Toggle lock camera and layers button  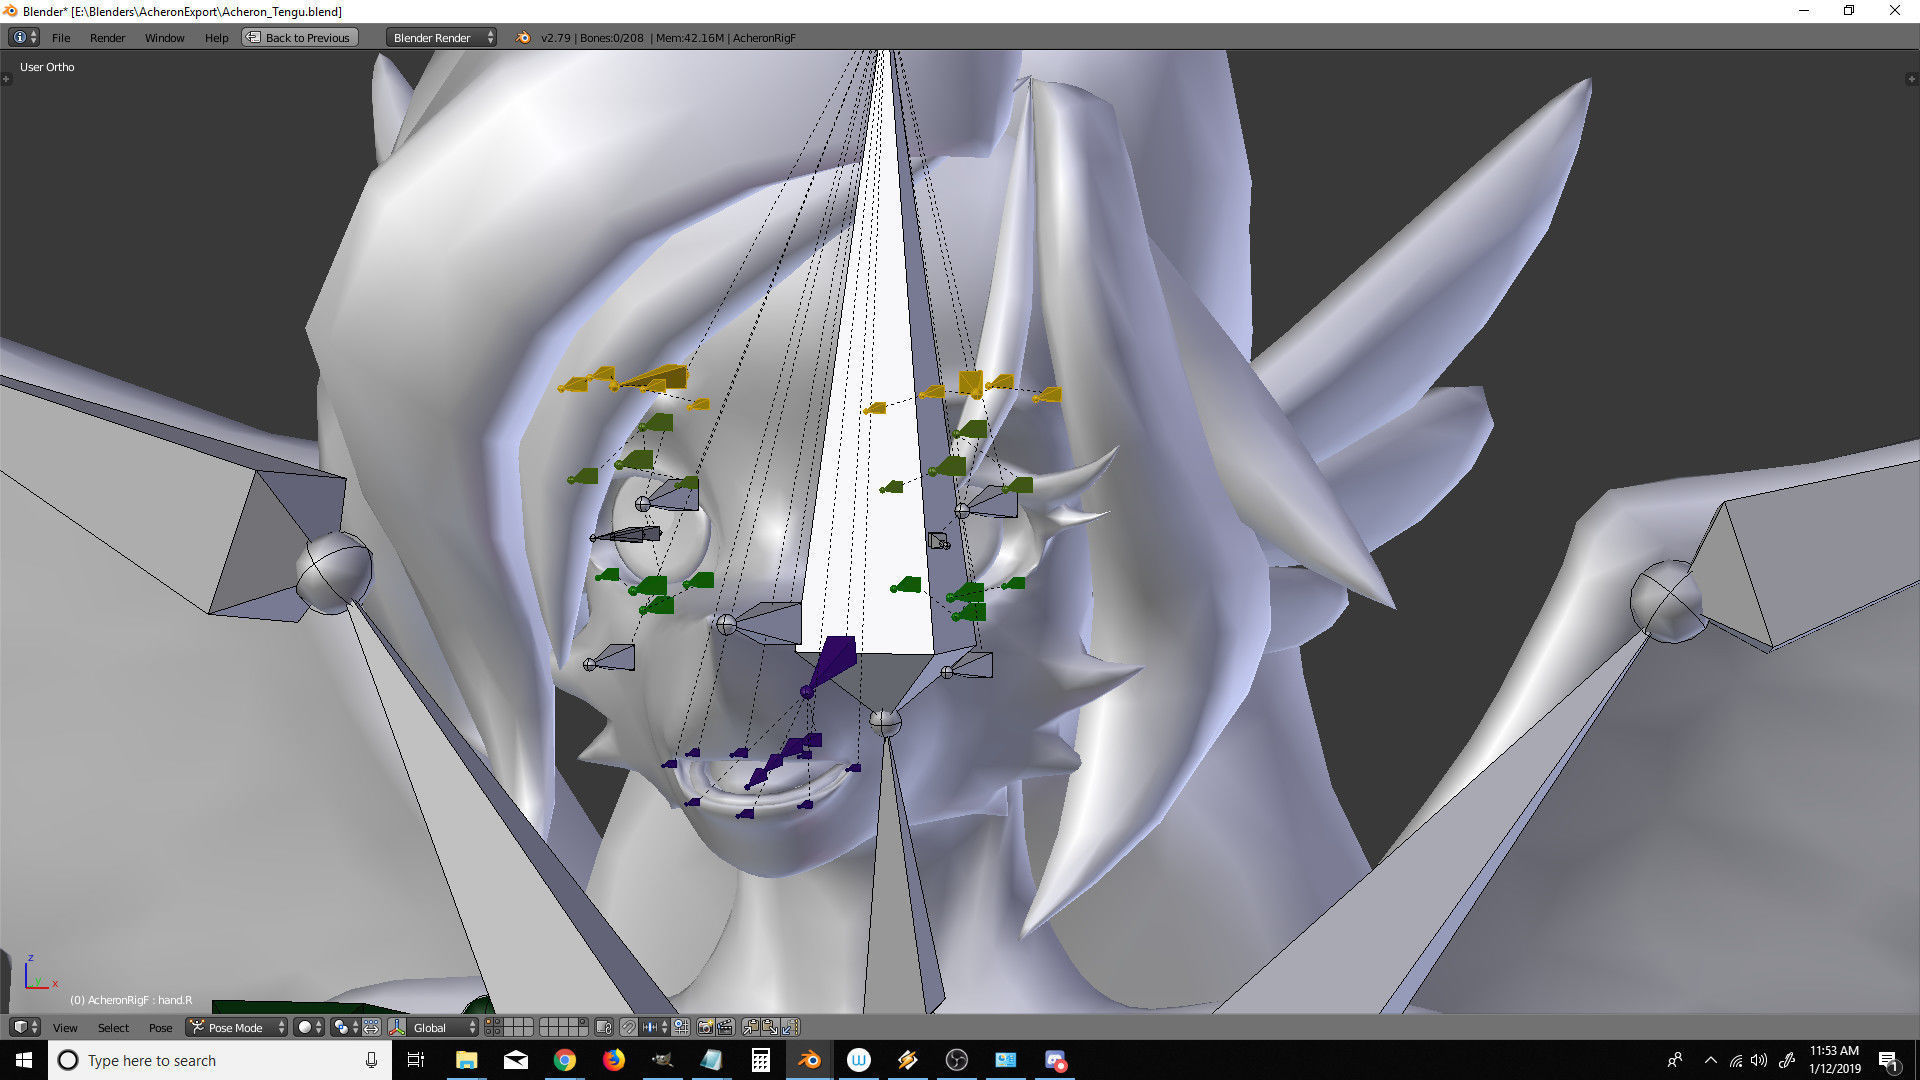pyautogui.click(x=604, y=1027)
